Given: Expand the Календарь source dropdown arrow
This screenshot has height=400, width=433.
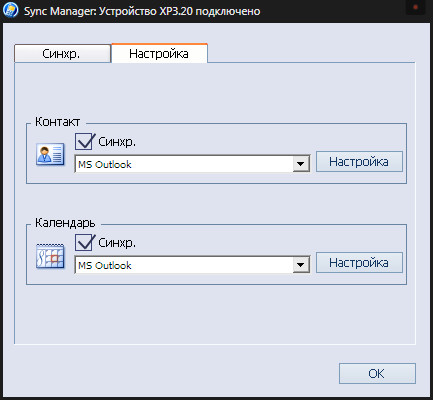Looking at the screenshot, I should click(301, 265).
